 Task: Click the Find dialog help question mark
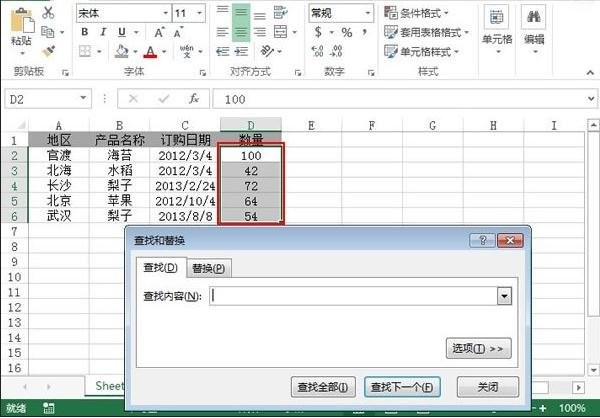tap(484, 241)
